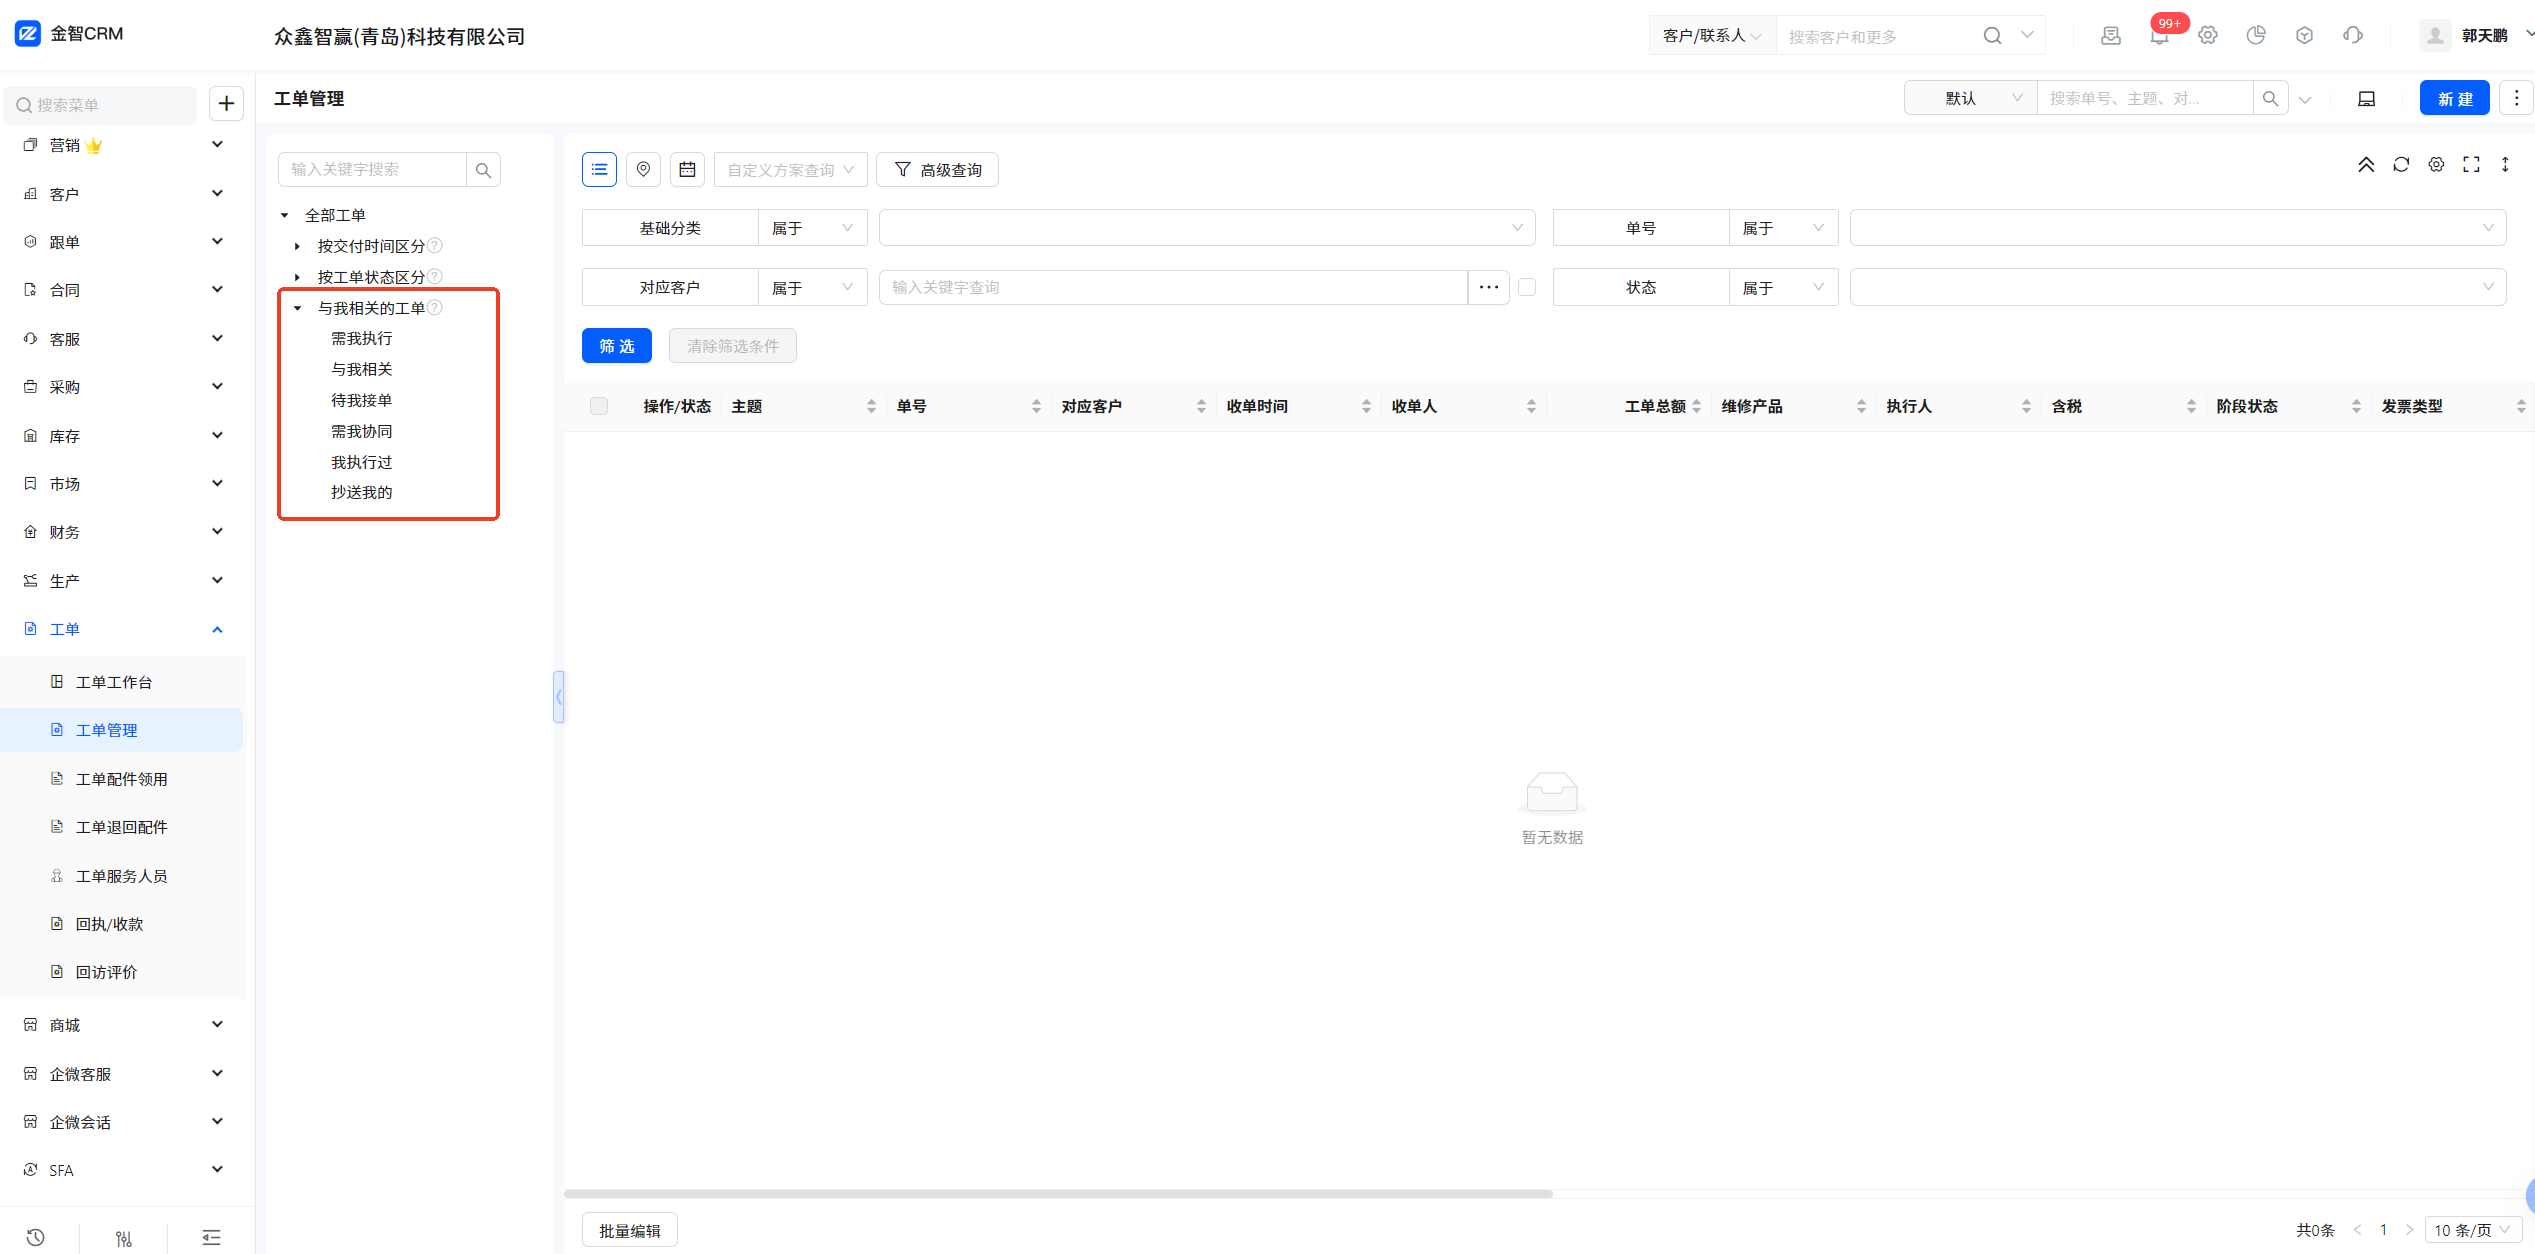Screen dimensions: 2535x1254
Task: Open table column settings gear icon
Action: tap(2436, 165)
